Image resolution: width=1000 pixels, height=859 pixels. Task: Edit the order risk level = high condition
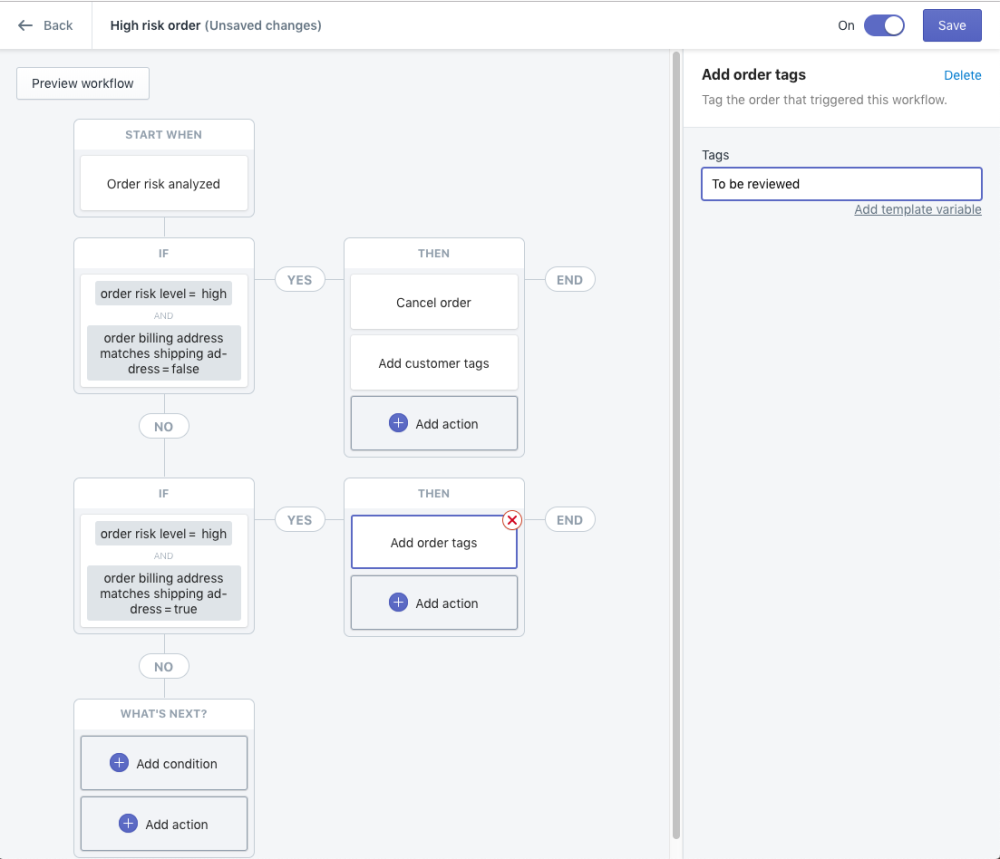click(x=163, y=293)
